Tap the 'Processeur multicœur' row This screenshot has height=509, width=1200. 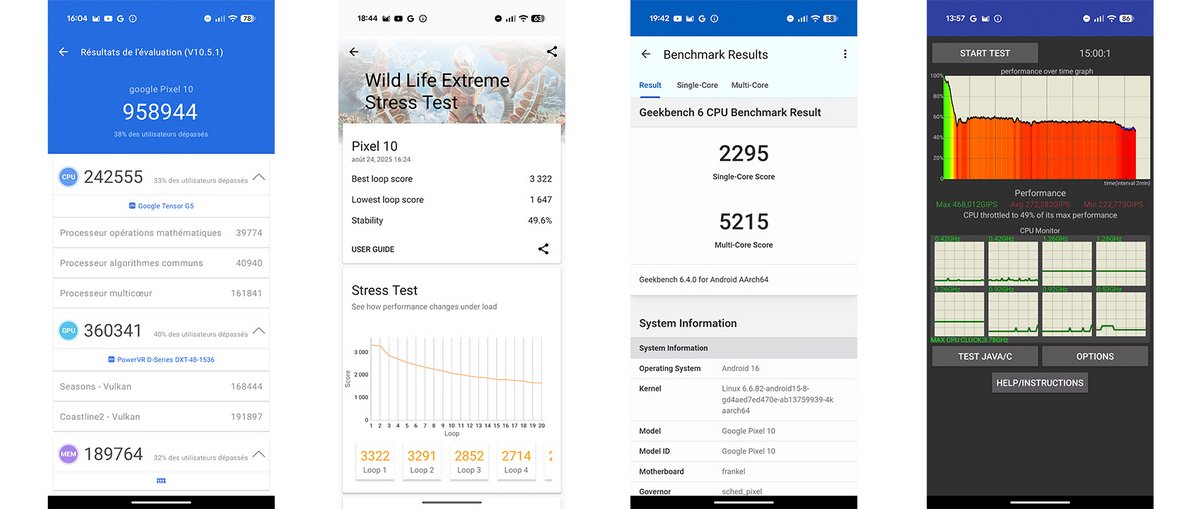point(161,293)
